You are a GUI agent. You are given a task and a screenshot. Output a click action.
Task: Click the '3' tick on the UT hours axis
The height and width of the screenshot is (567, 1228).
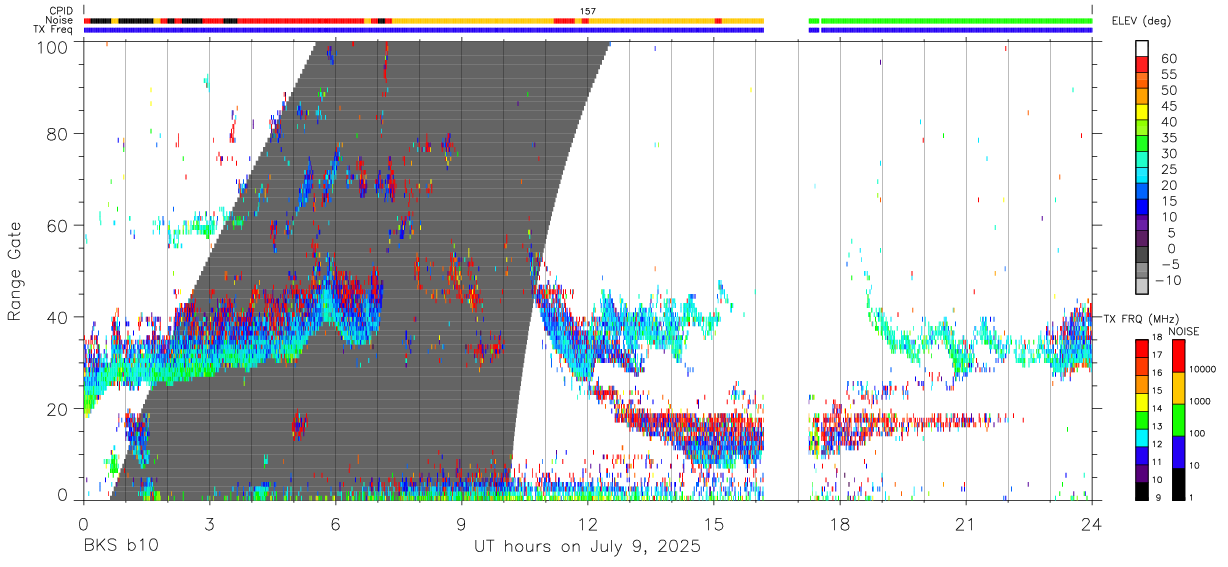[209, 524]
